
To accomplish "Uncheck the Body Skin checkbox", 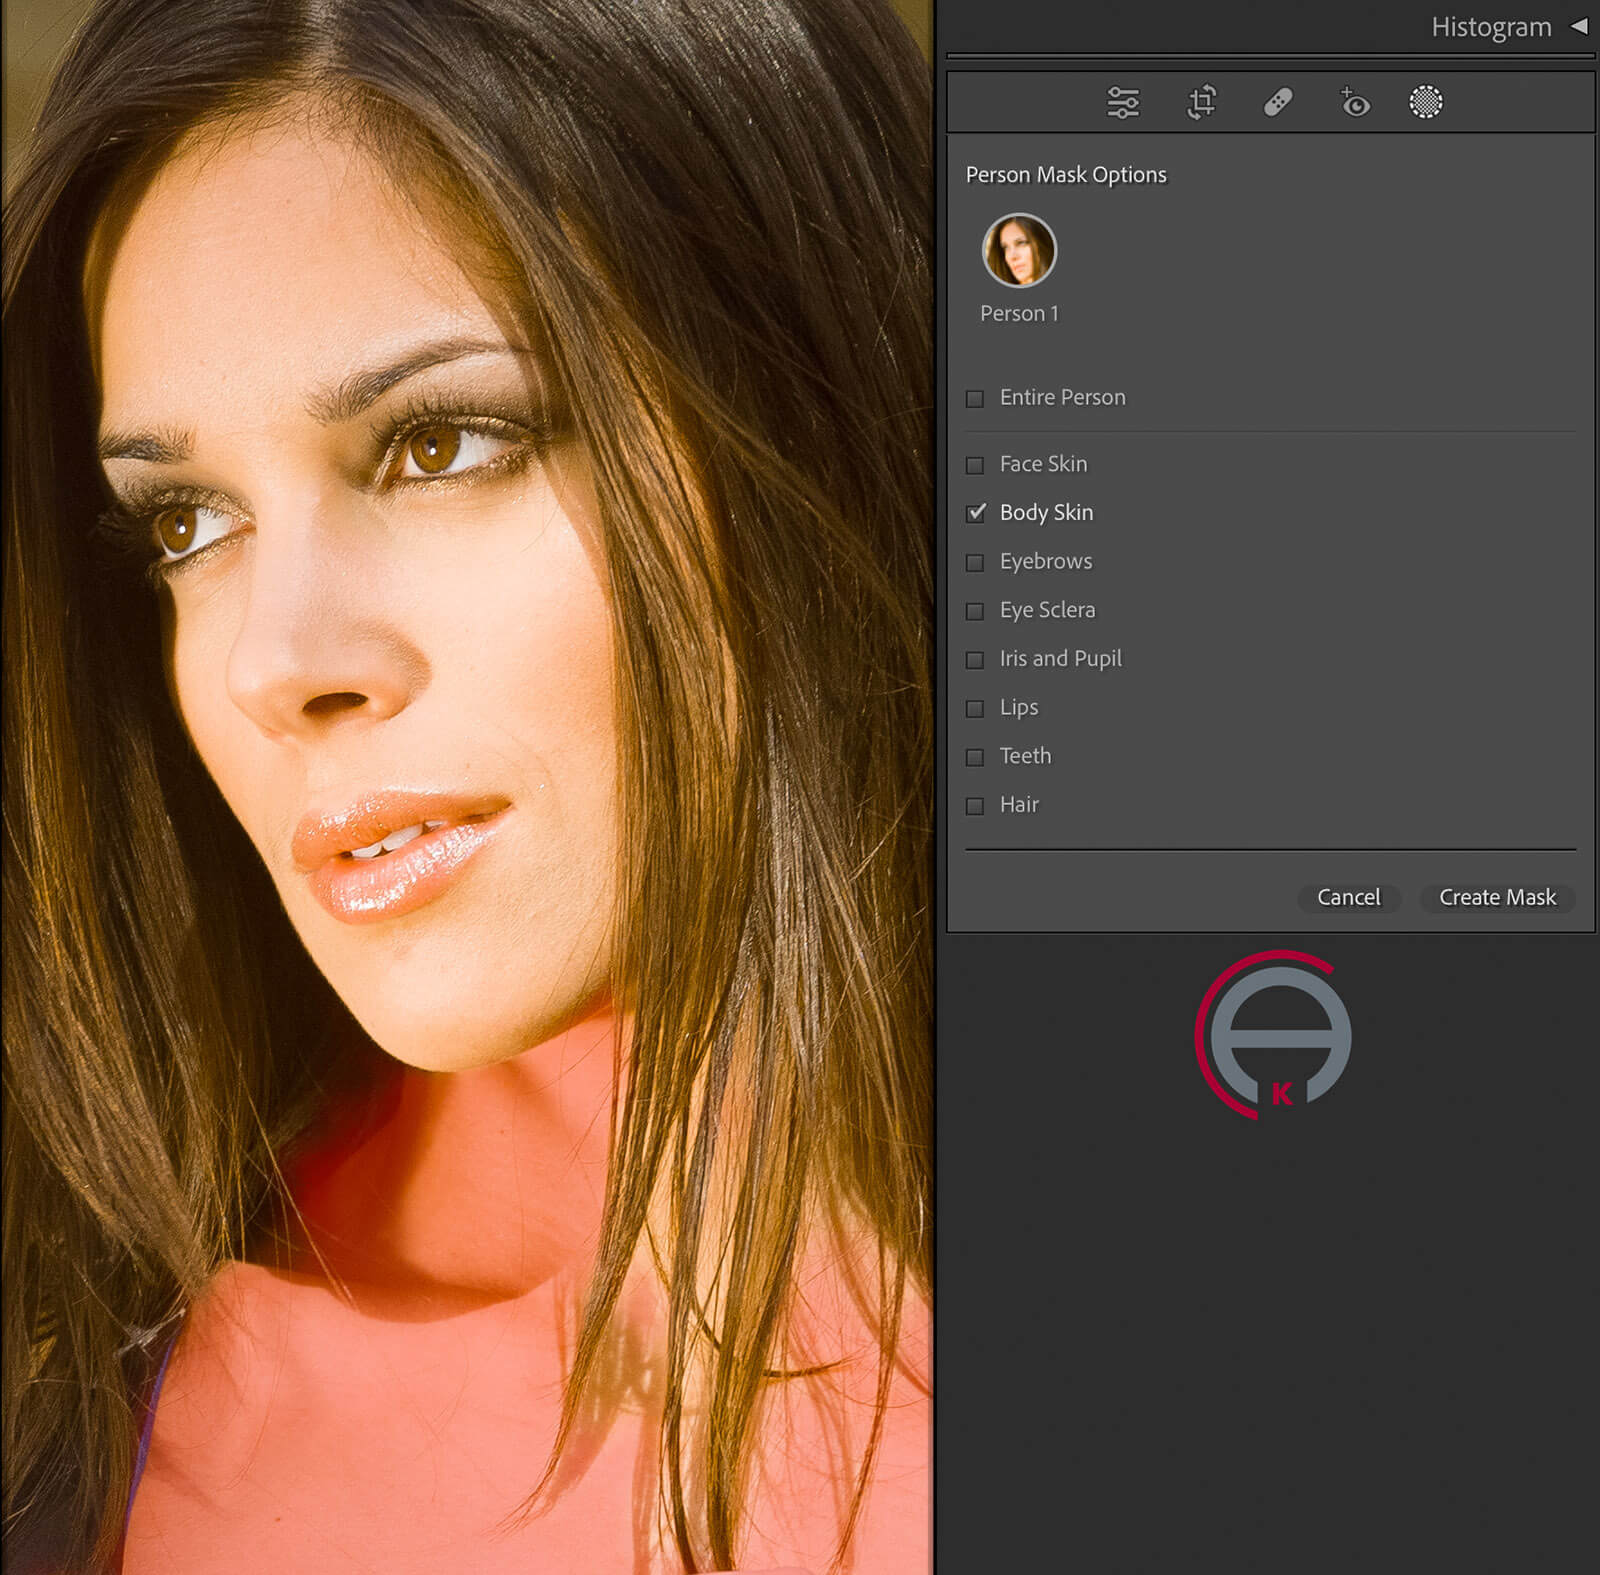I will coord(975,513).
